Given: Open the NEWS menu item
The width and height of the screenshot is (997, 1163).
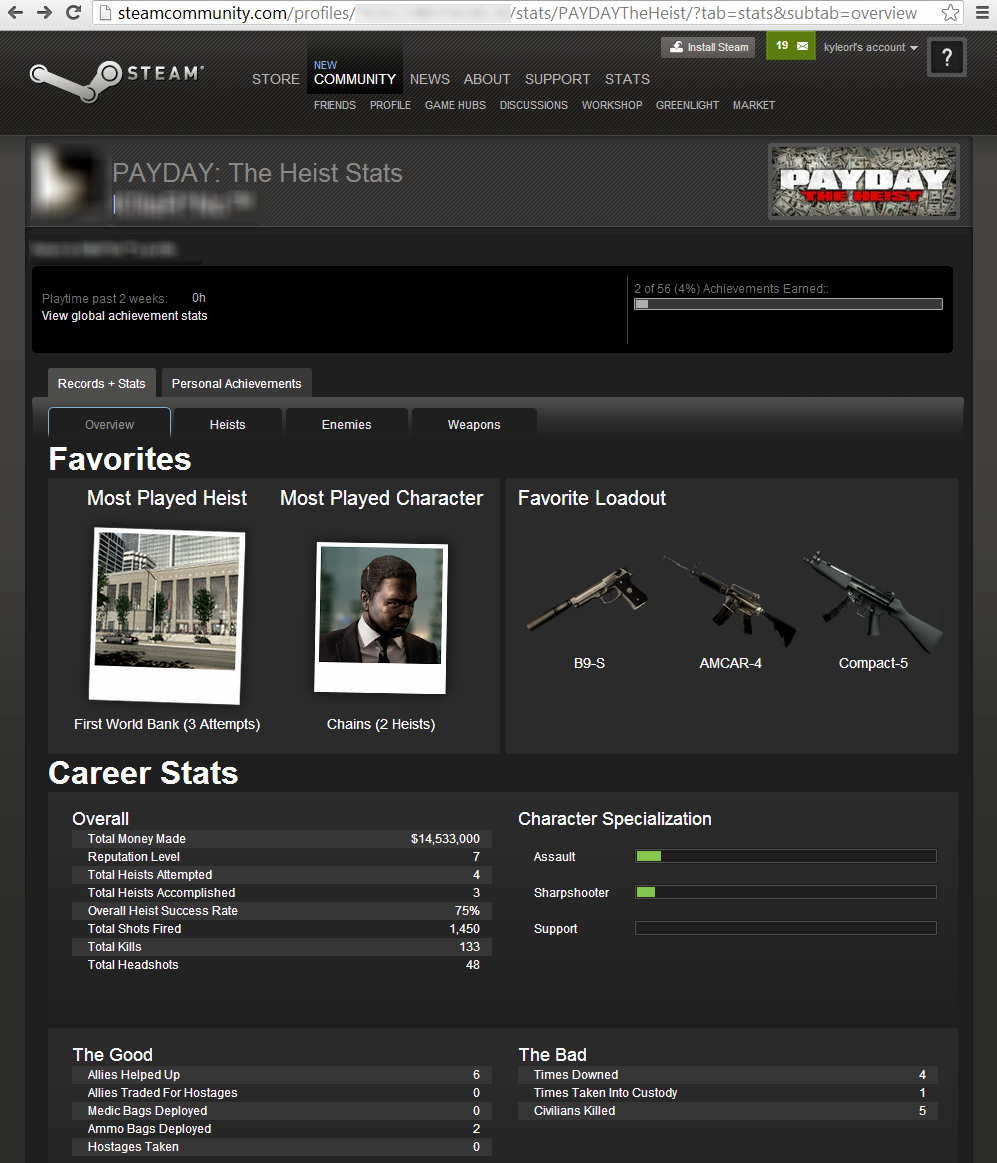Looking at the screenshot, I should click(430, 79).
